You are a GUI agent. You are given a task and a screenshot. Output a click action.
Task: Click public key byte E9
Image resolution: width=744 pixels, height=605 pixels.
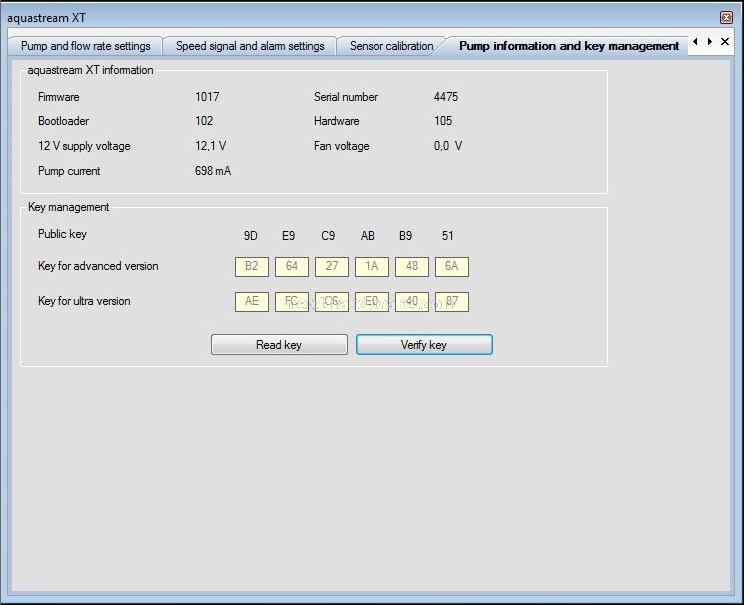point(288,236)
